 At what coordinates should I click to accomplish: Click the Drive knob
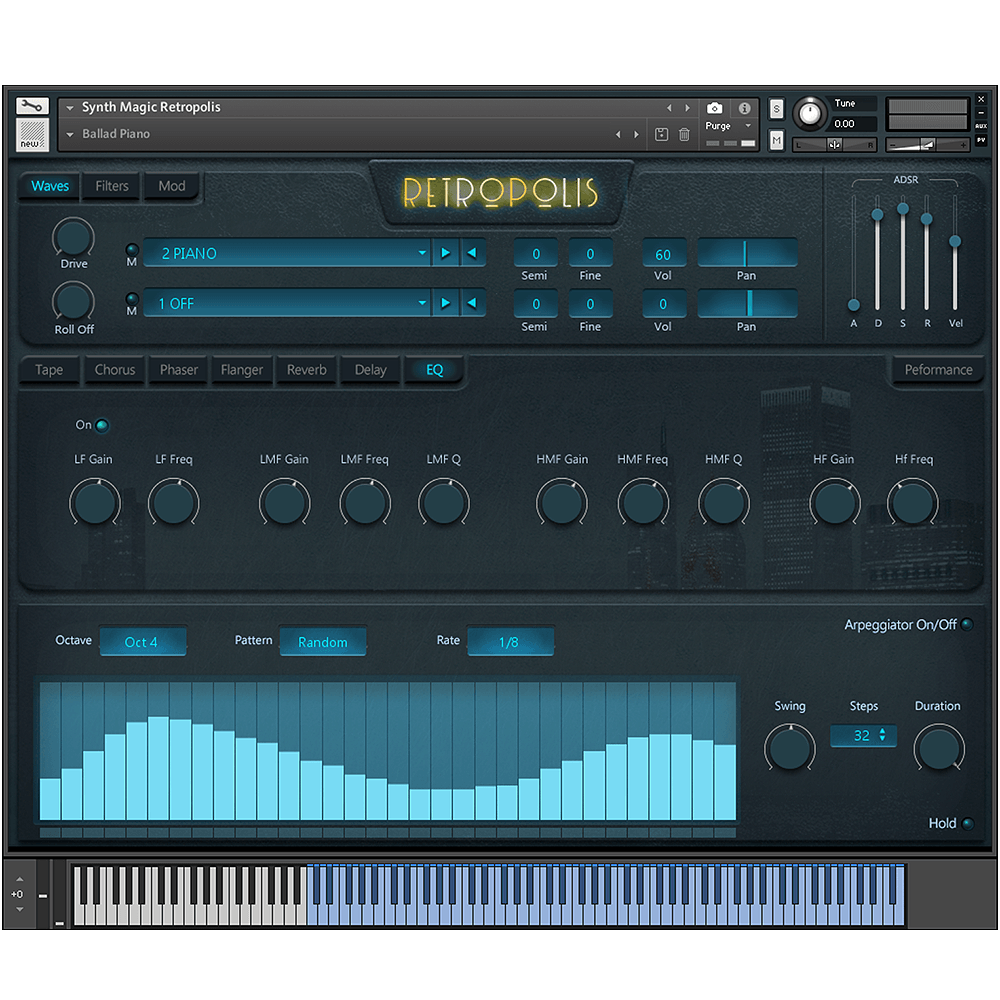[x=73, y=237]
